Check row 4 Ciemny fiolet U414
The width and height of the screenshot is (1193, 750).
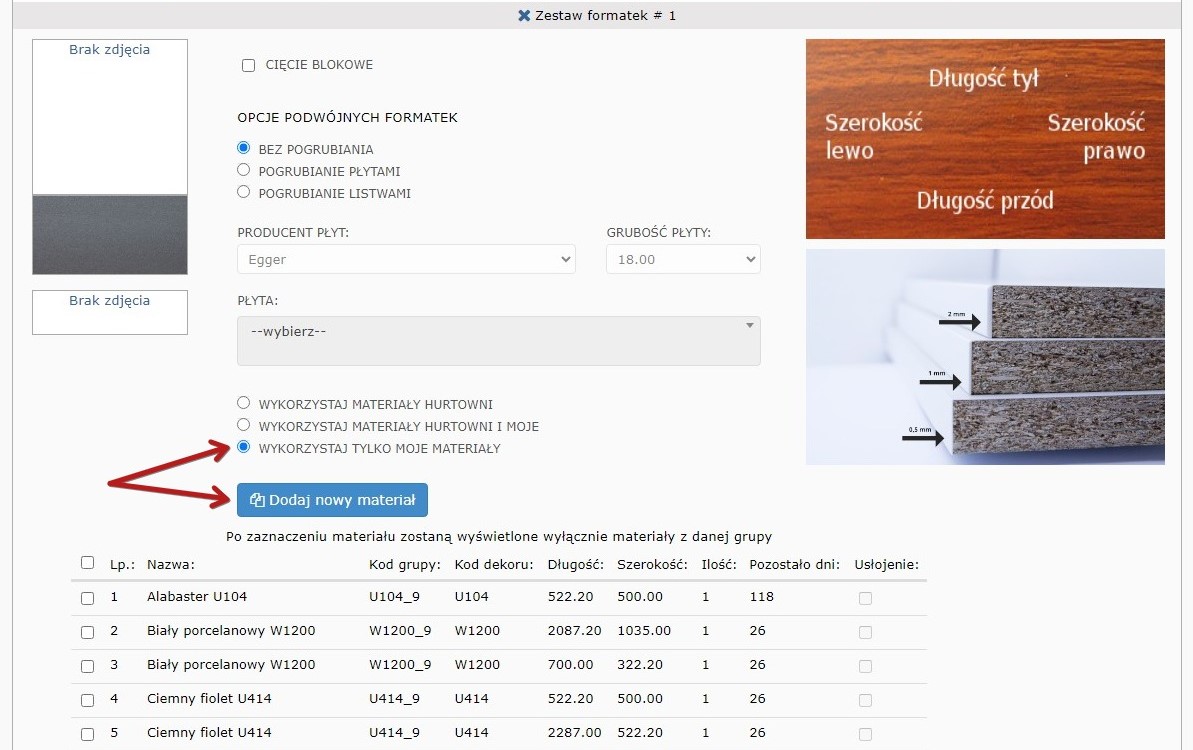87,699
